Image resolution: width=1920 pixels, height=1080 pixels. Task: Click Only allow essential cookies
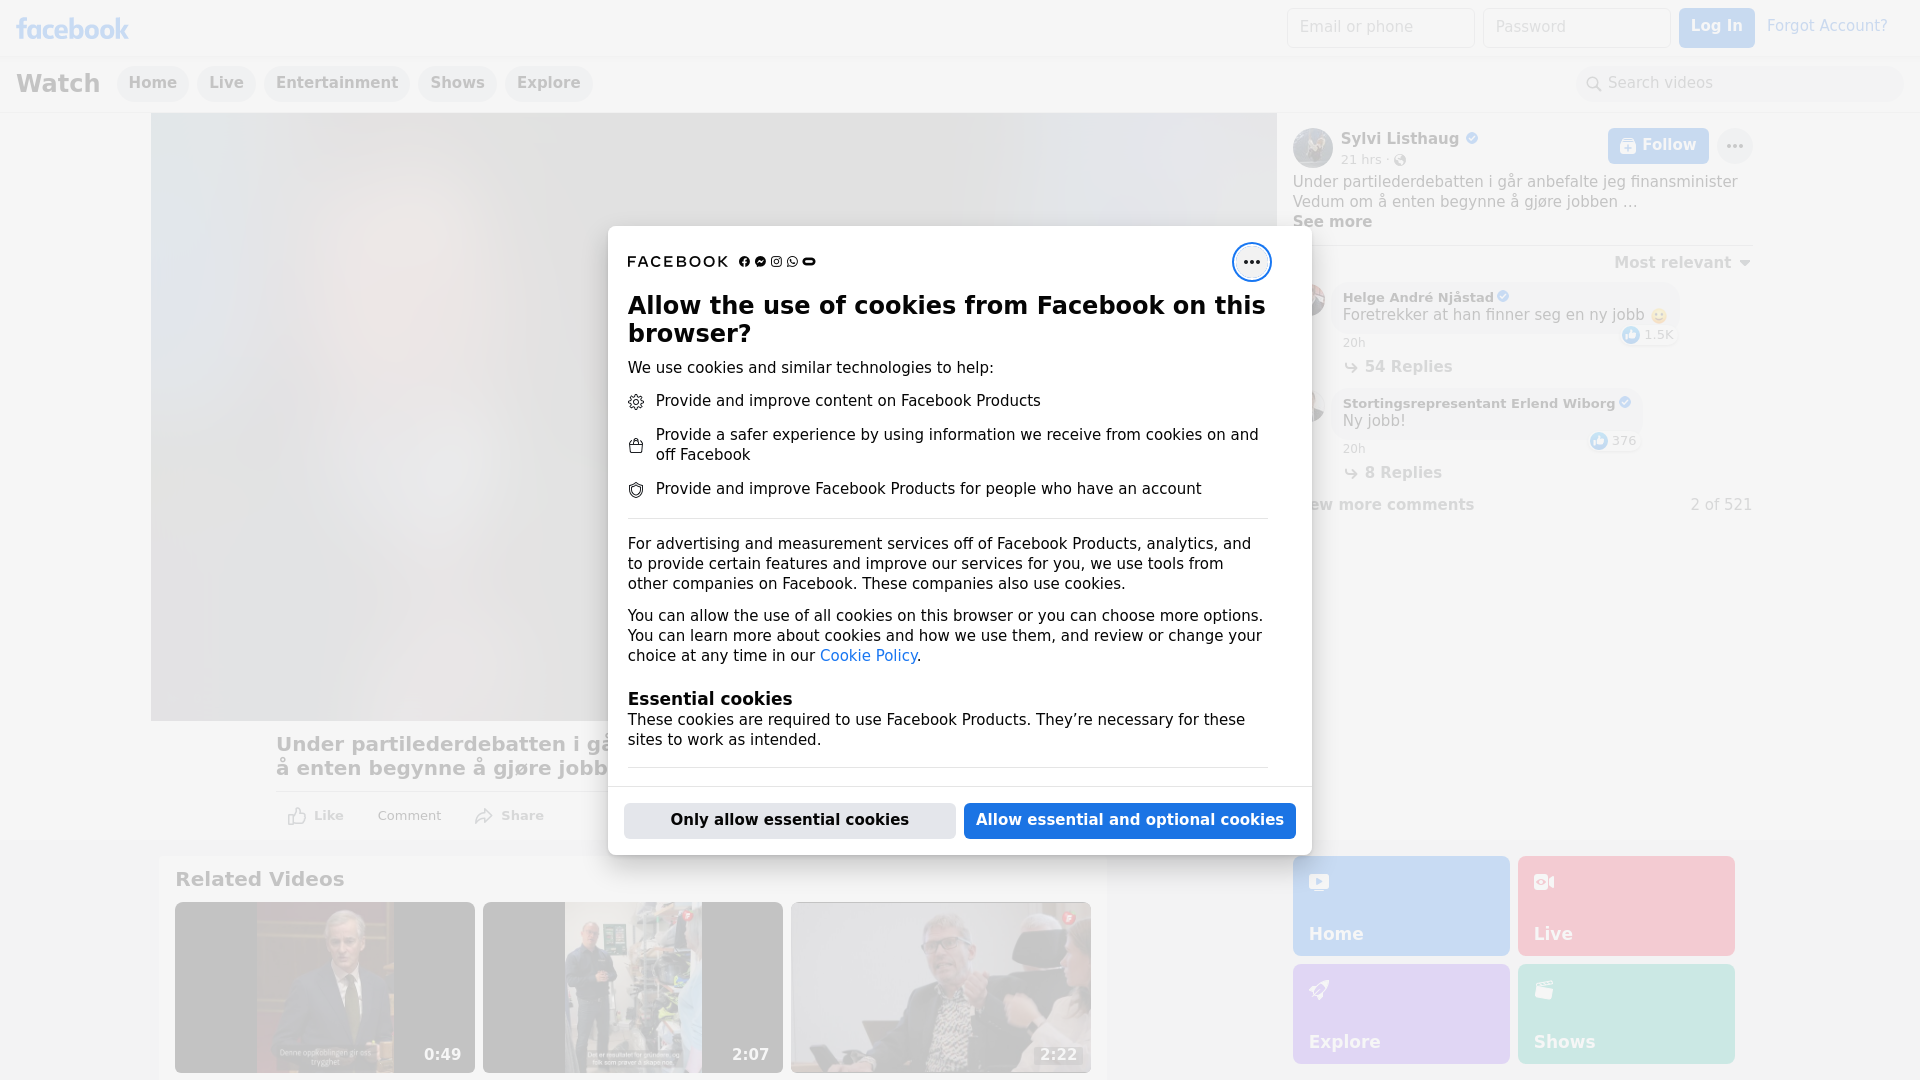[789, 820]
